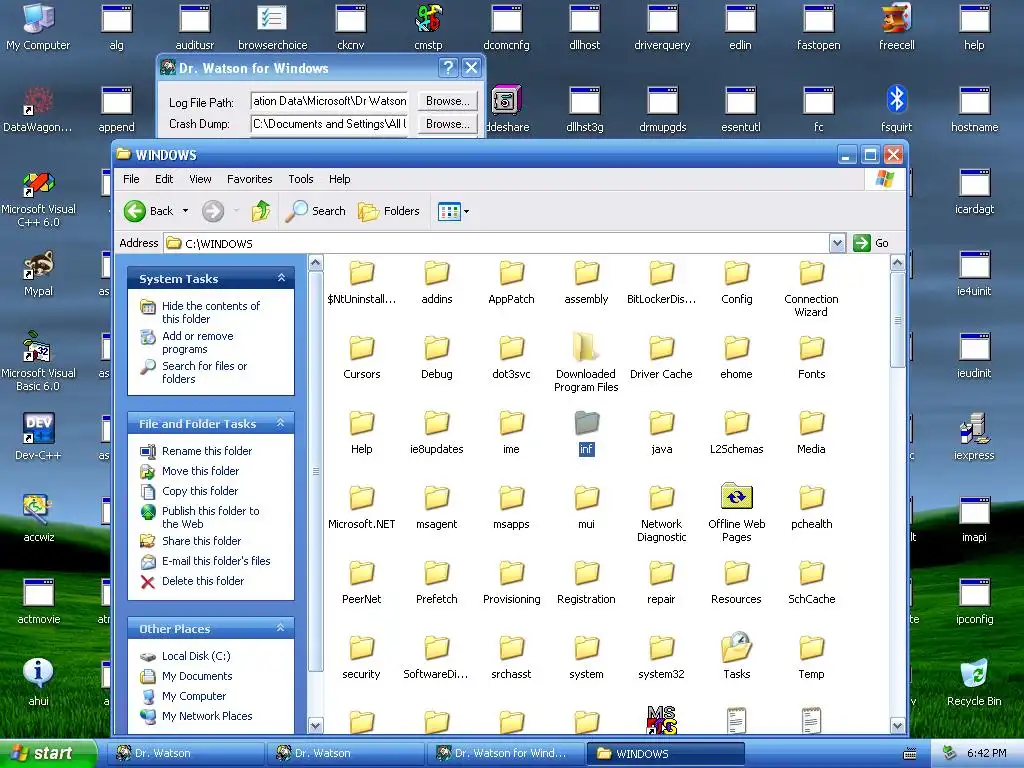Image resolution: width=1024 pixels, height=768 pixels.
Task: Expand the Address bar dropdown
Action: tap(837, 243)
